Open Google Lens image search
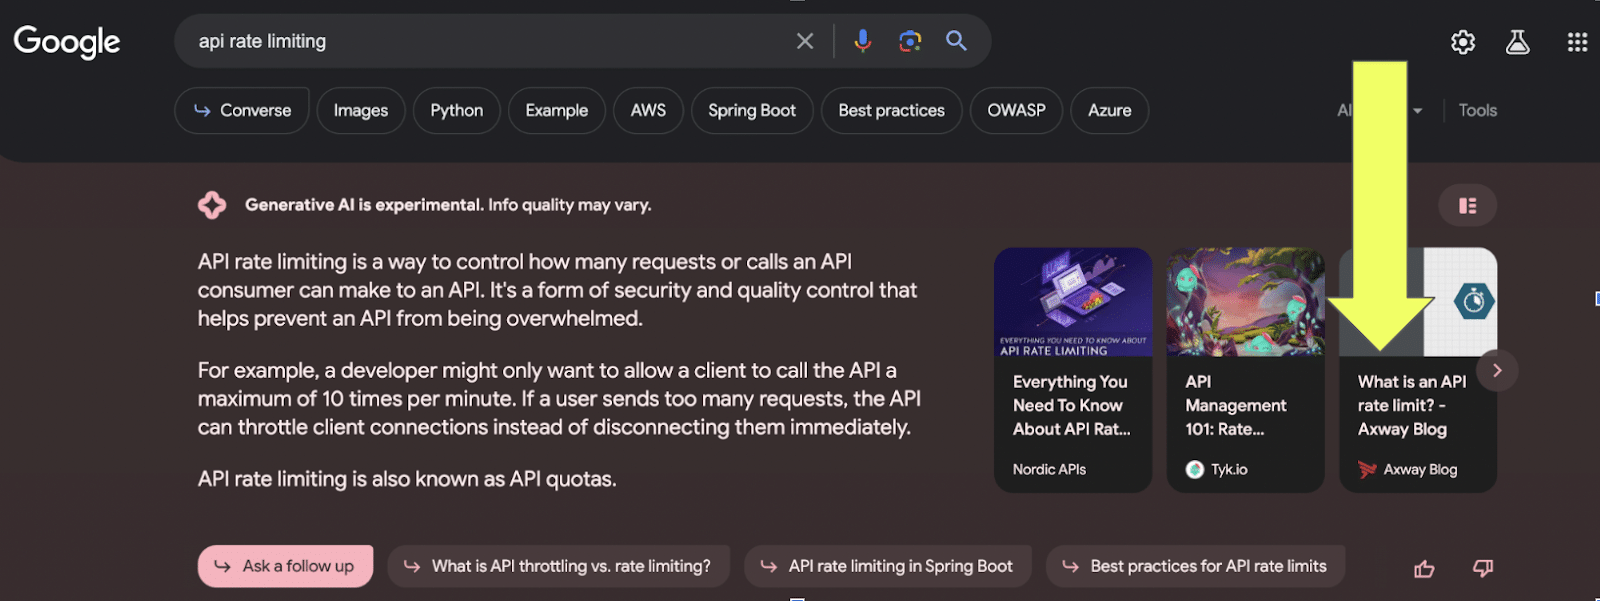1600x601 pixels. click(909, 41)
